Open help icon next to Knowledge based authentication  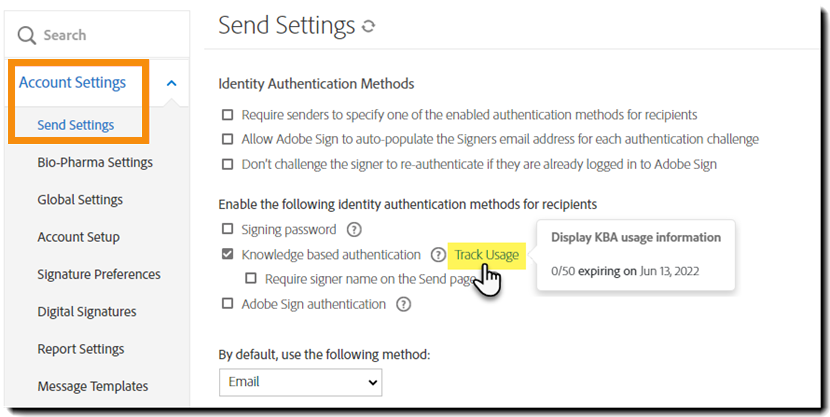coord(438,255)
